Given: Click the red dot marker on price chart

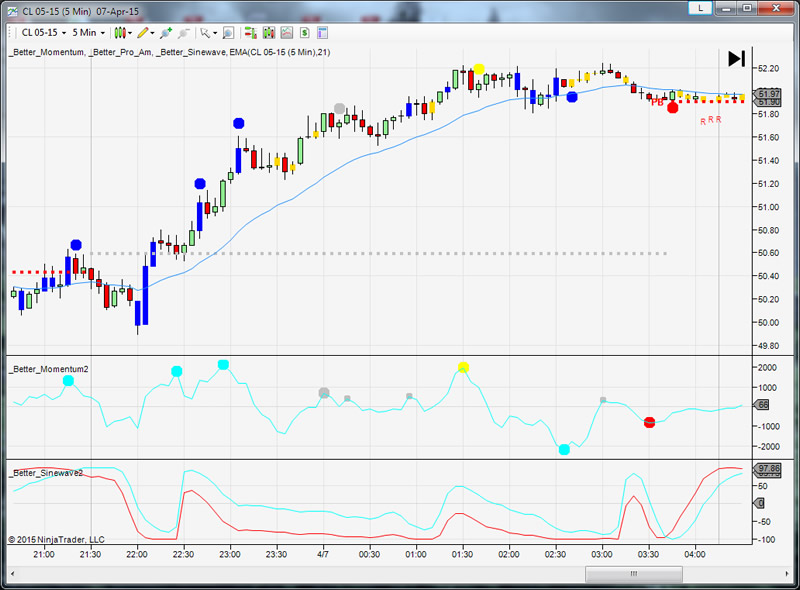Looking at the screenshot, I should pos(672,108).
